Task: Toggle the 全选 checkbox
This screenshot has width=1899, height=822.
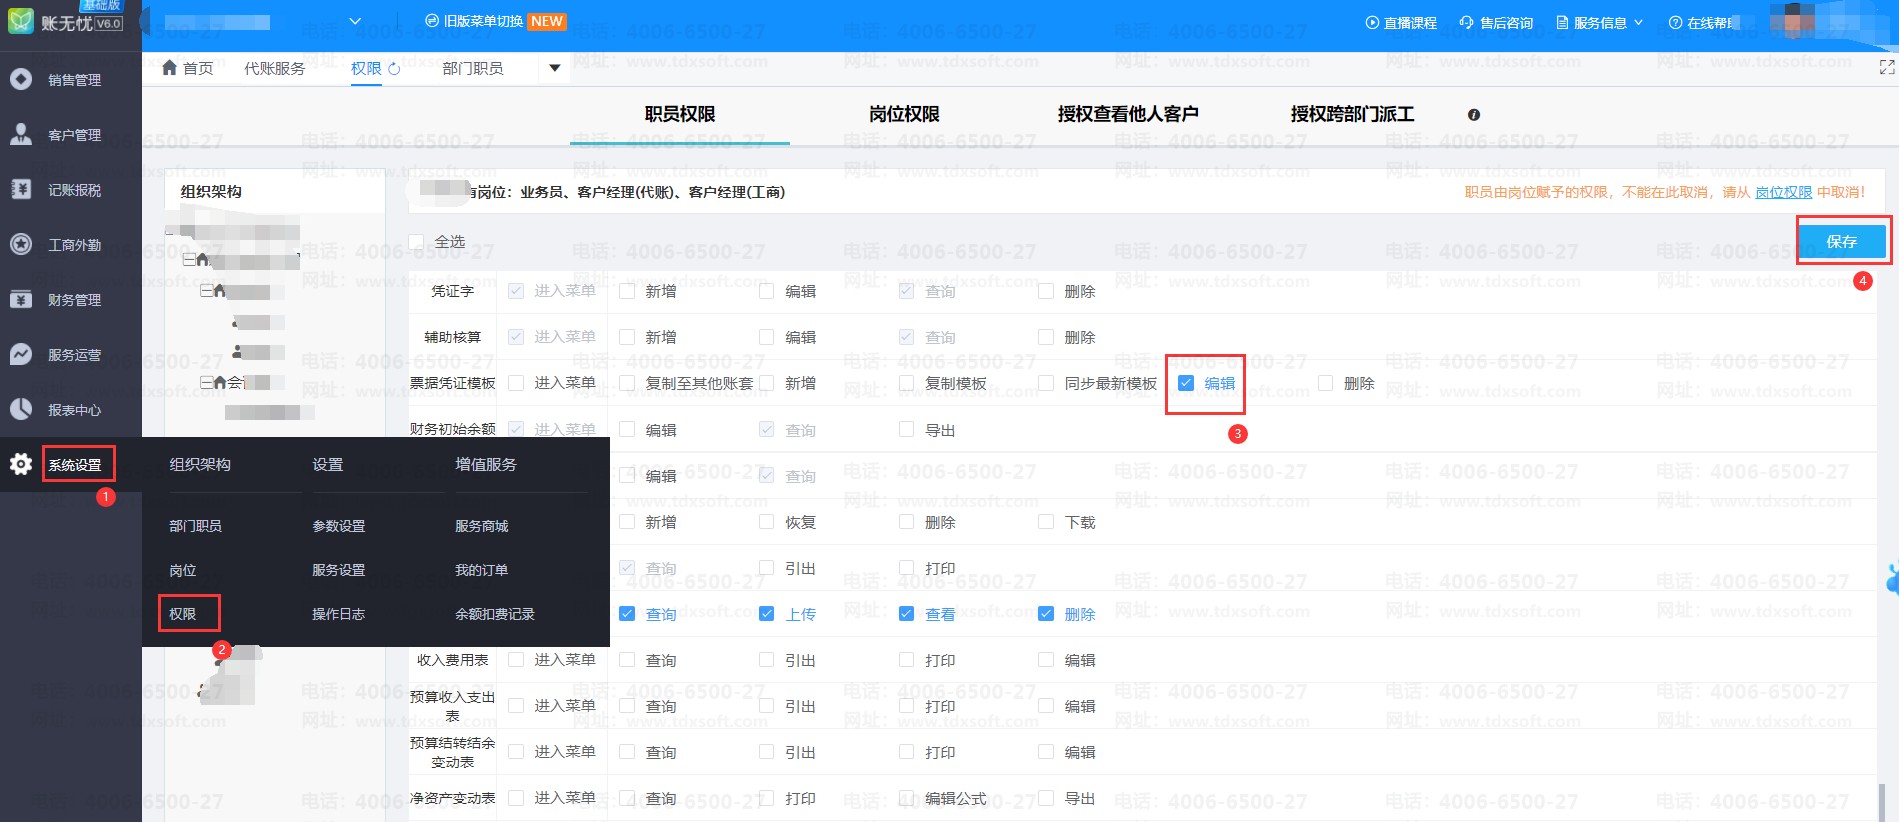Action: coord(417,241)
